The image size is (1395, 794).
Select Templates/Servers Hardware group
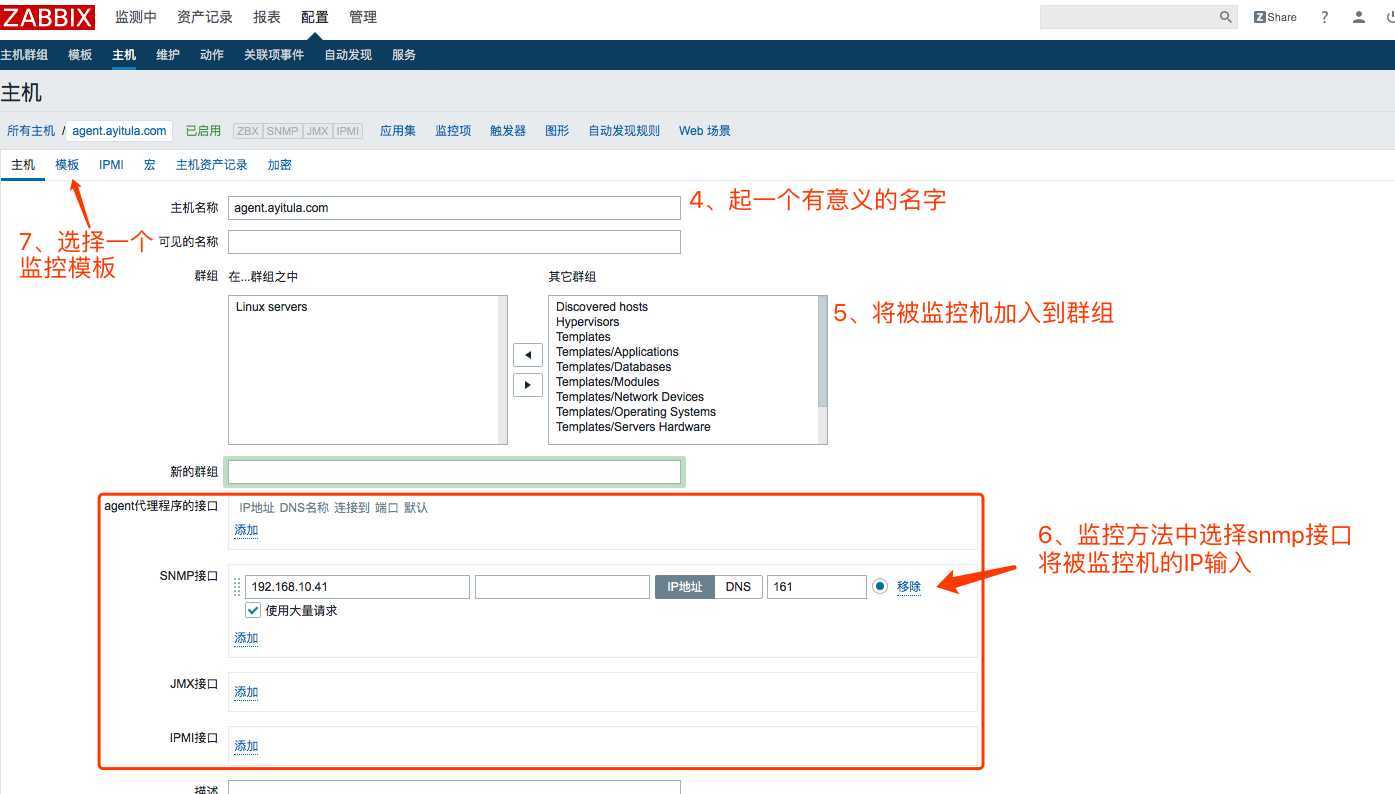633,427
